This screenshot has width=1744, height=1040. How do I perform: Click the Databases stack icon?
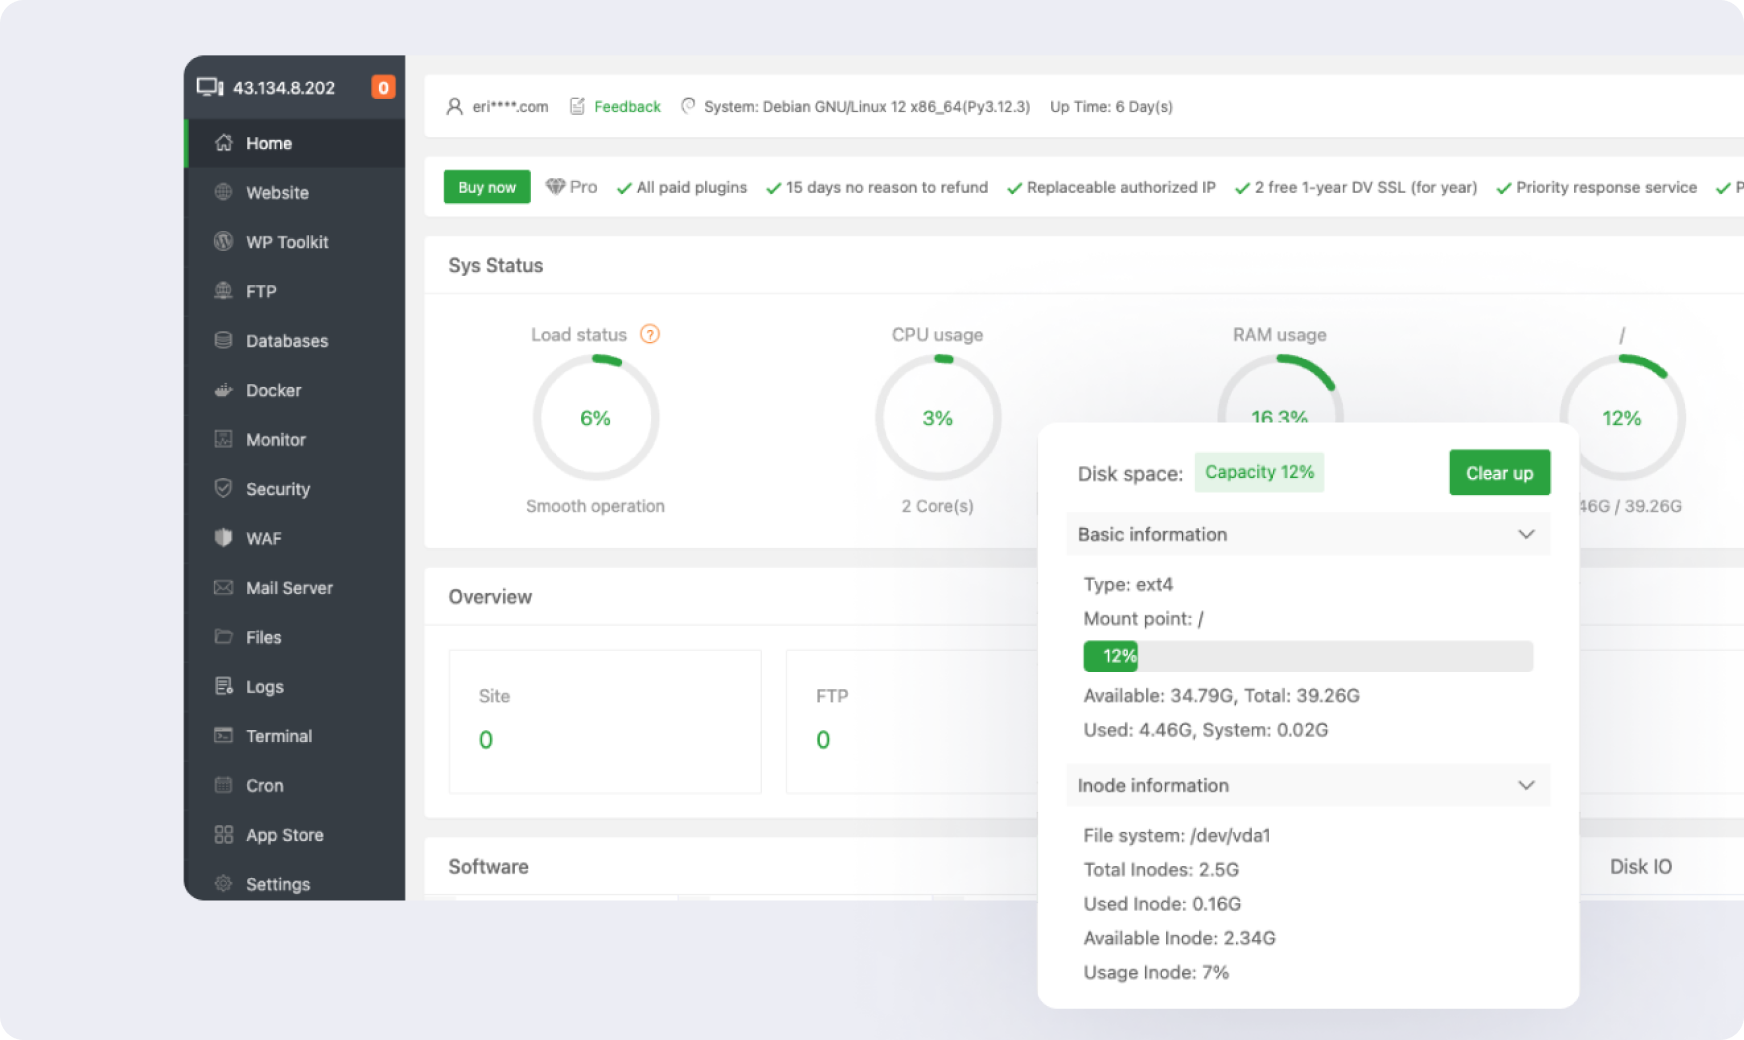[x=223, y=341]
